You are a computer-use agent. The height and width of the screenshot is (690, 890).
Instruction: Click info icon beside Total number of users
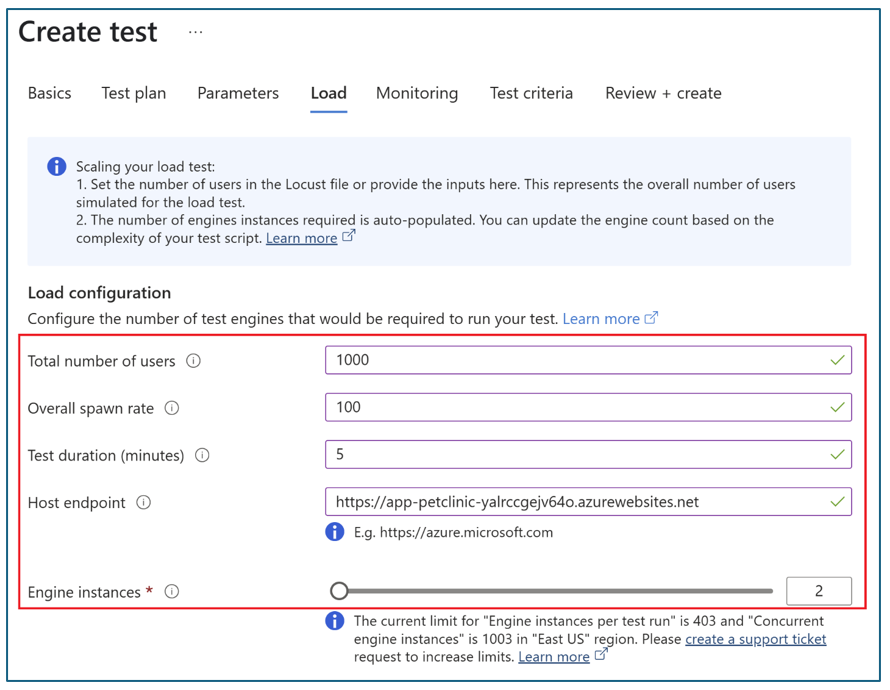194,361
